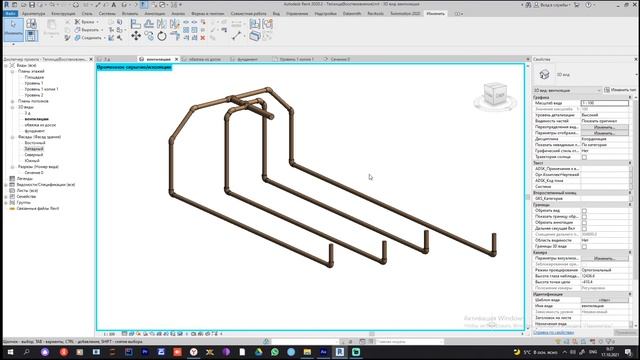Click the Изменить тип button
This screenshot has height=360, width=640.
(x=620, y=90)
